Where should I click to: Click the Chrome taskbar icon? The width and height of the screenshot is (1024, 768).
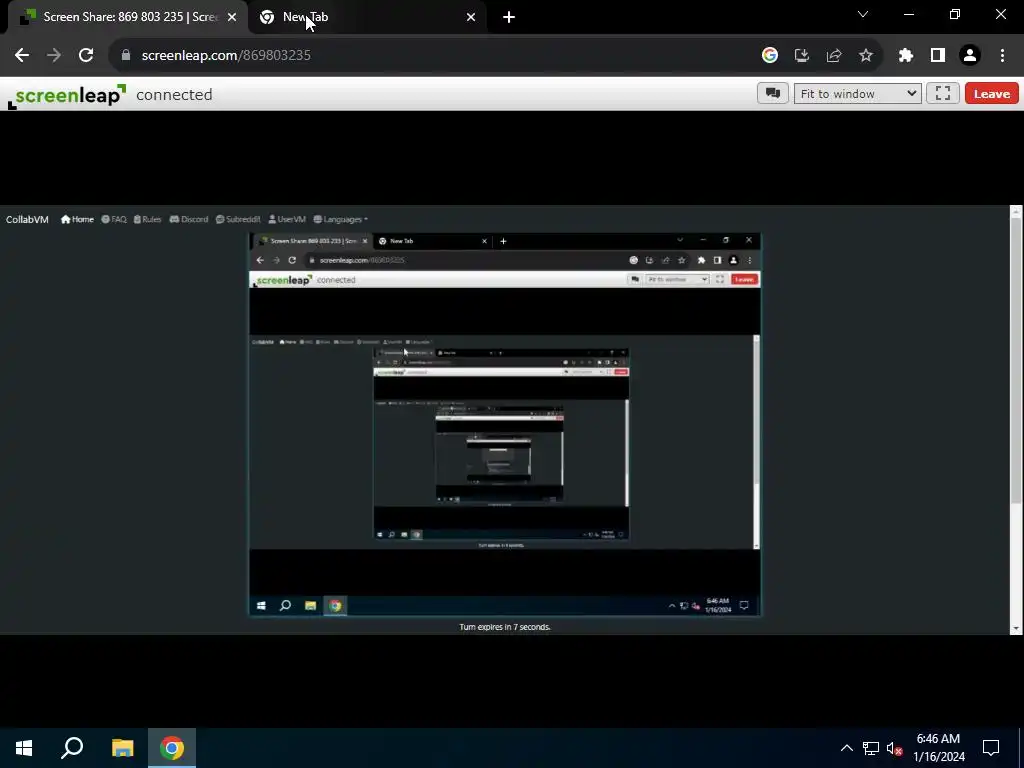pyautogui.click(x=172, y=748)
